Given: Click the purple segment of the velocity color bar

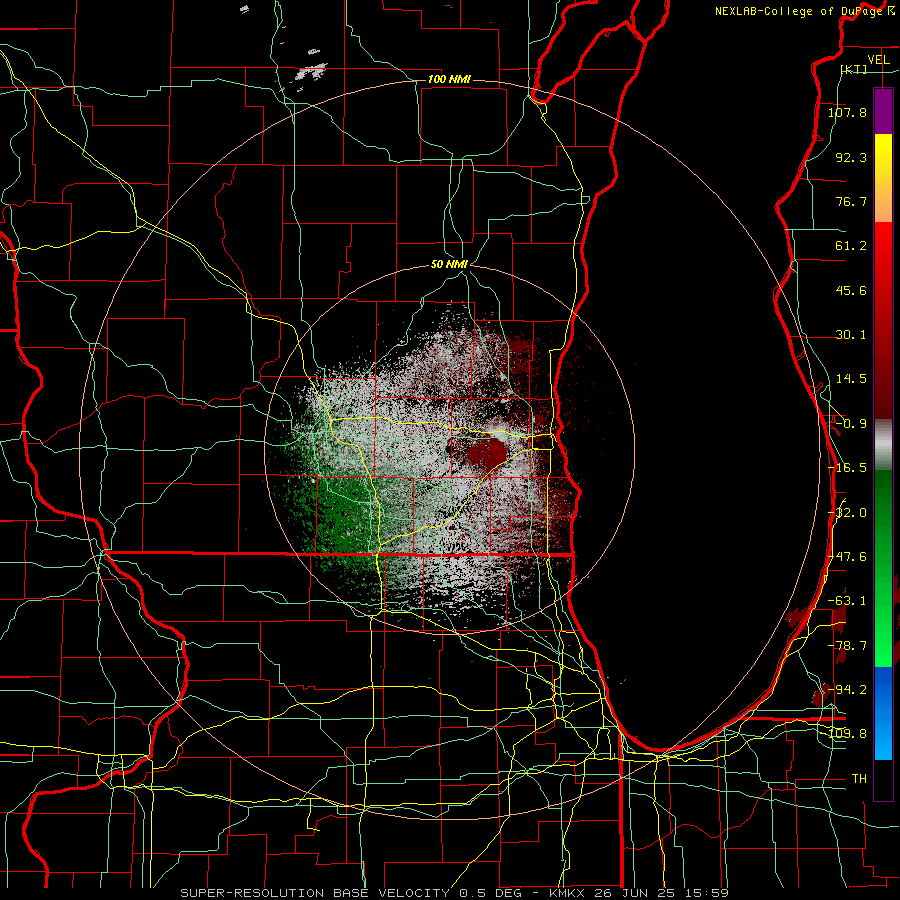Looking at the screenshot, I should coord(883,111).
